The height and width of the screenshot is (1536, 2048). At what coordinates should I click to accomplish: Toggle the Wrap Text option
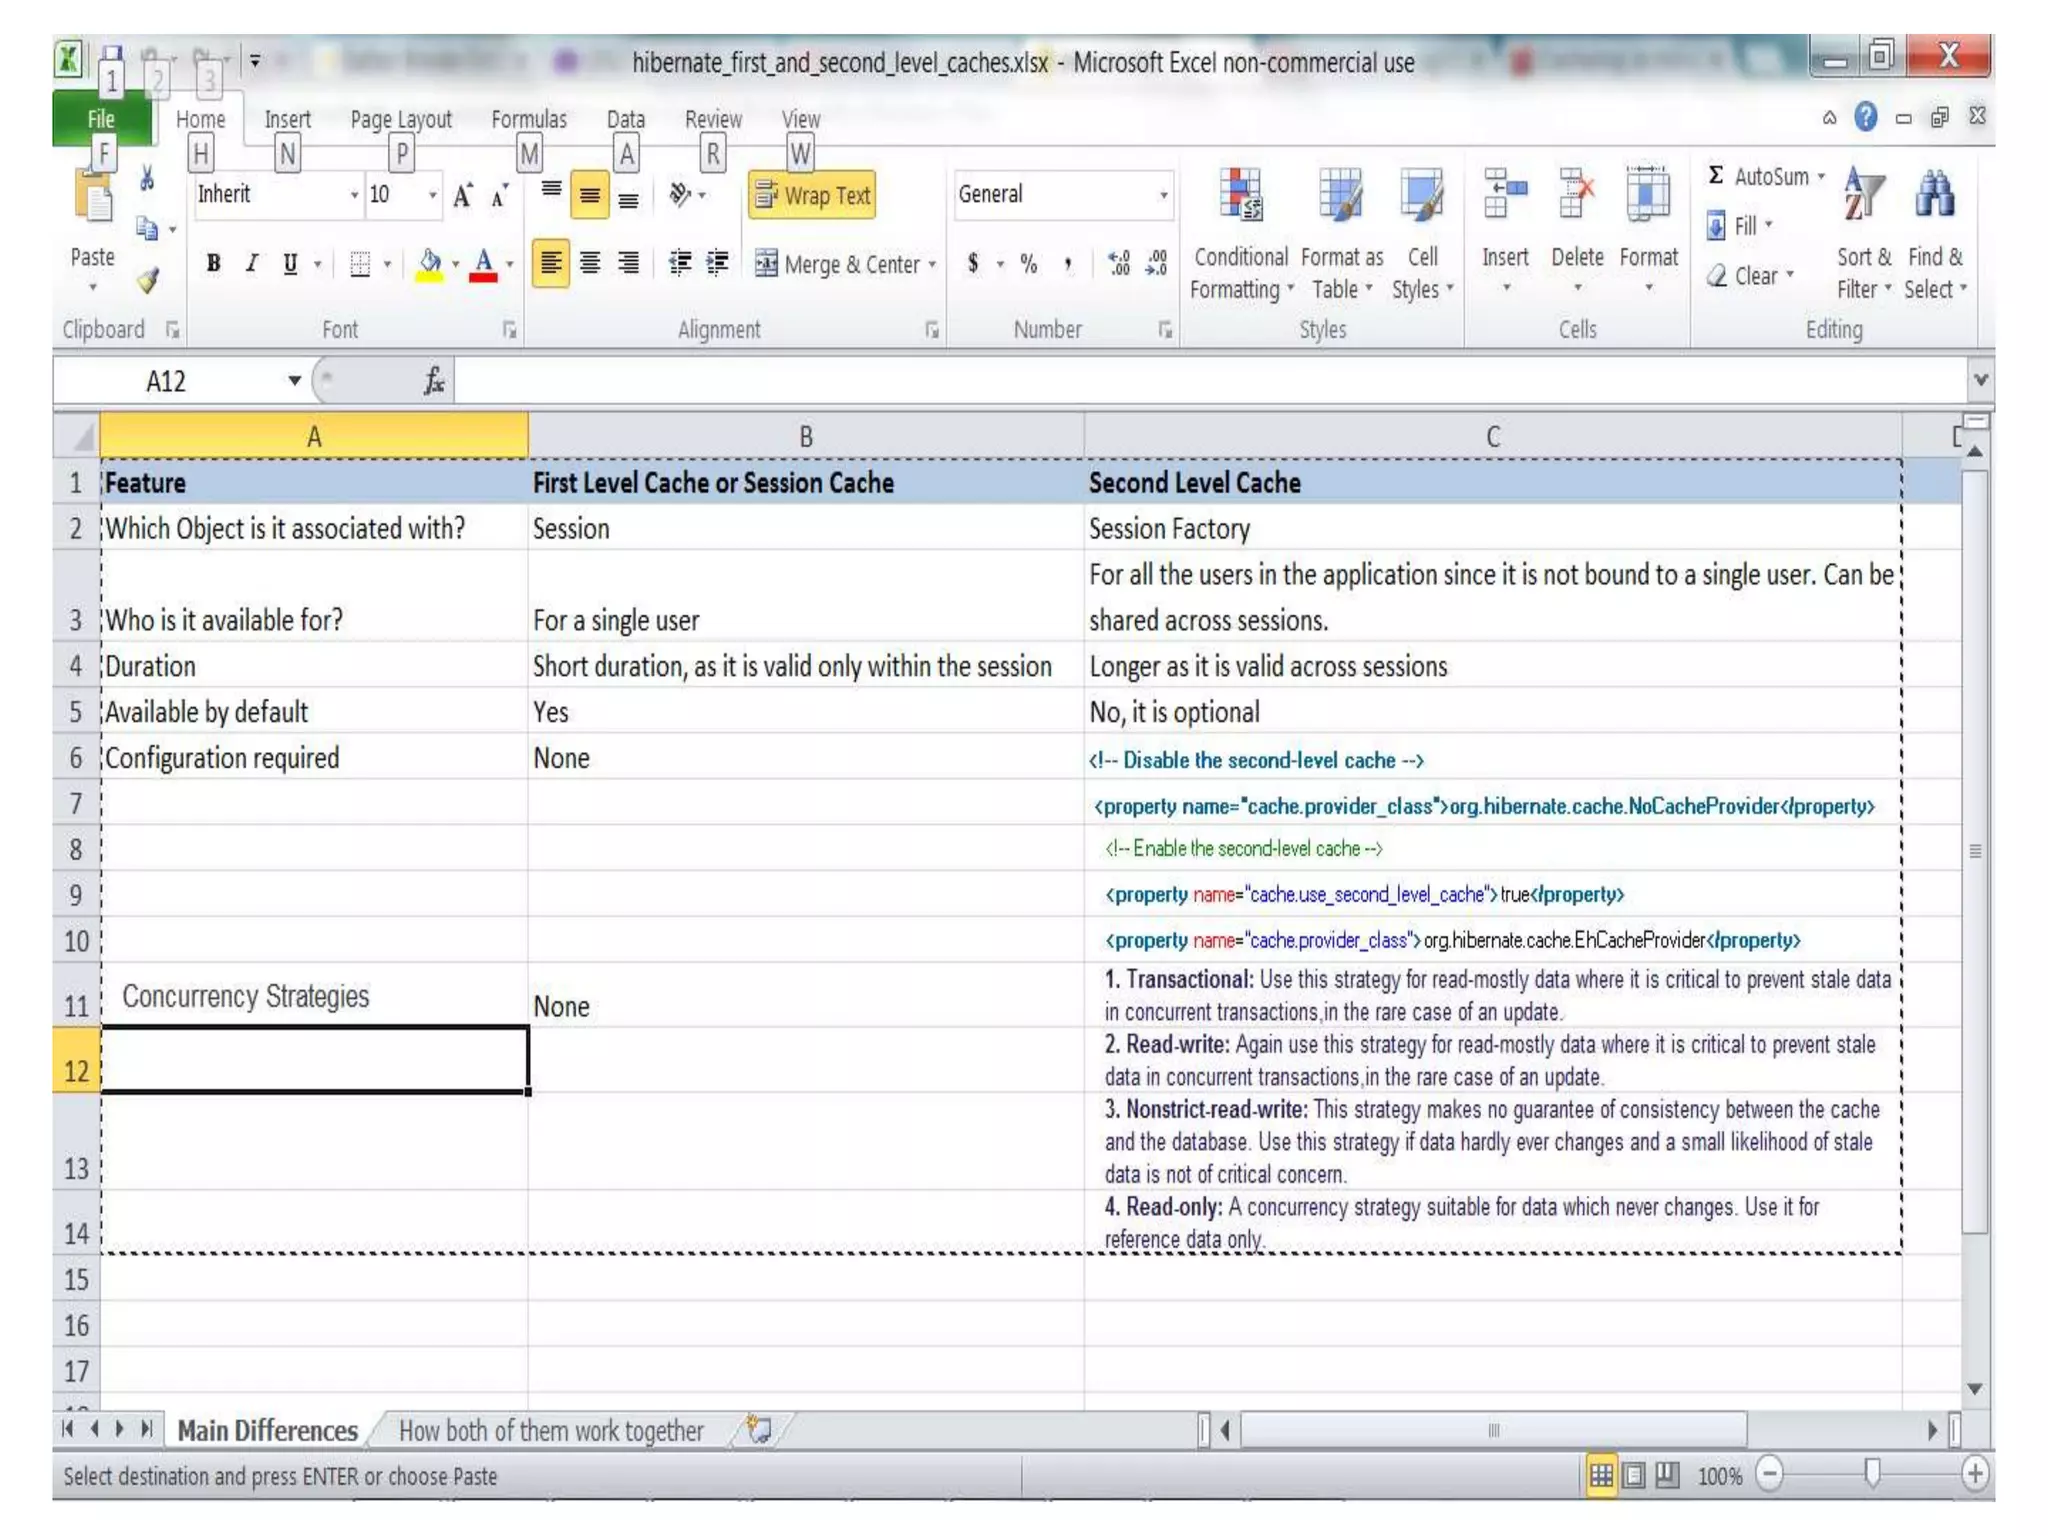[813, 195]
